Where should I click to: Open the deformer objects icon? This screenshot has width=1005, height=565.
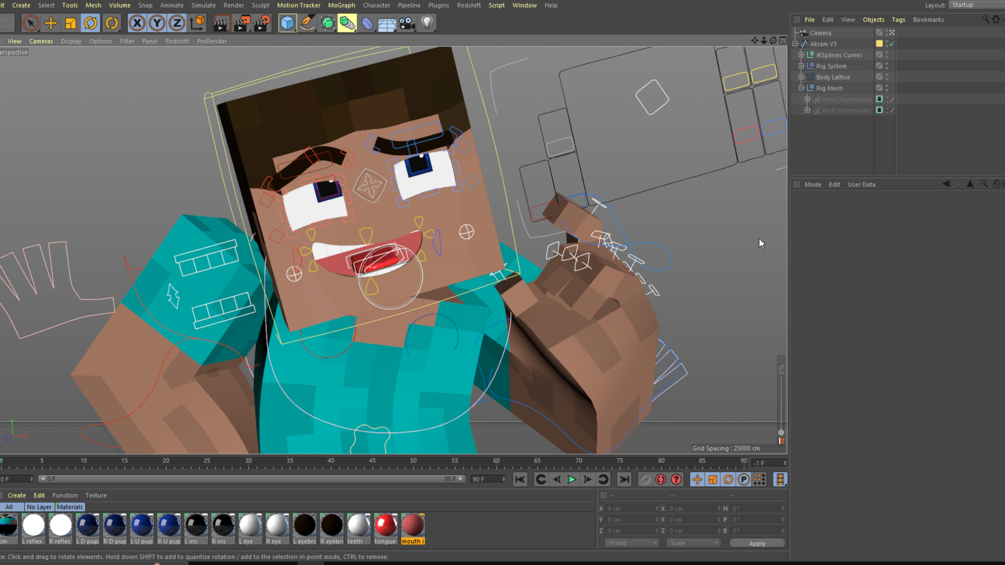(367, 24)
